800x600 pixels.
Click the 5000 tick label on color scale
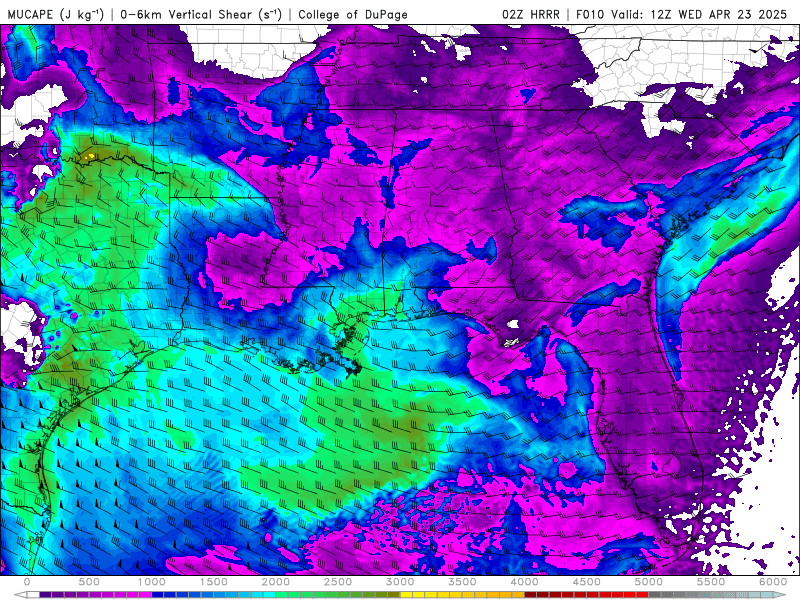(x=649, y=582)
